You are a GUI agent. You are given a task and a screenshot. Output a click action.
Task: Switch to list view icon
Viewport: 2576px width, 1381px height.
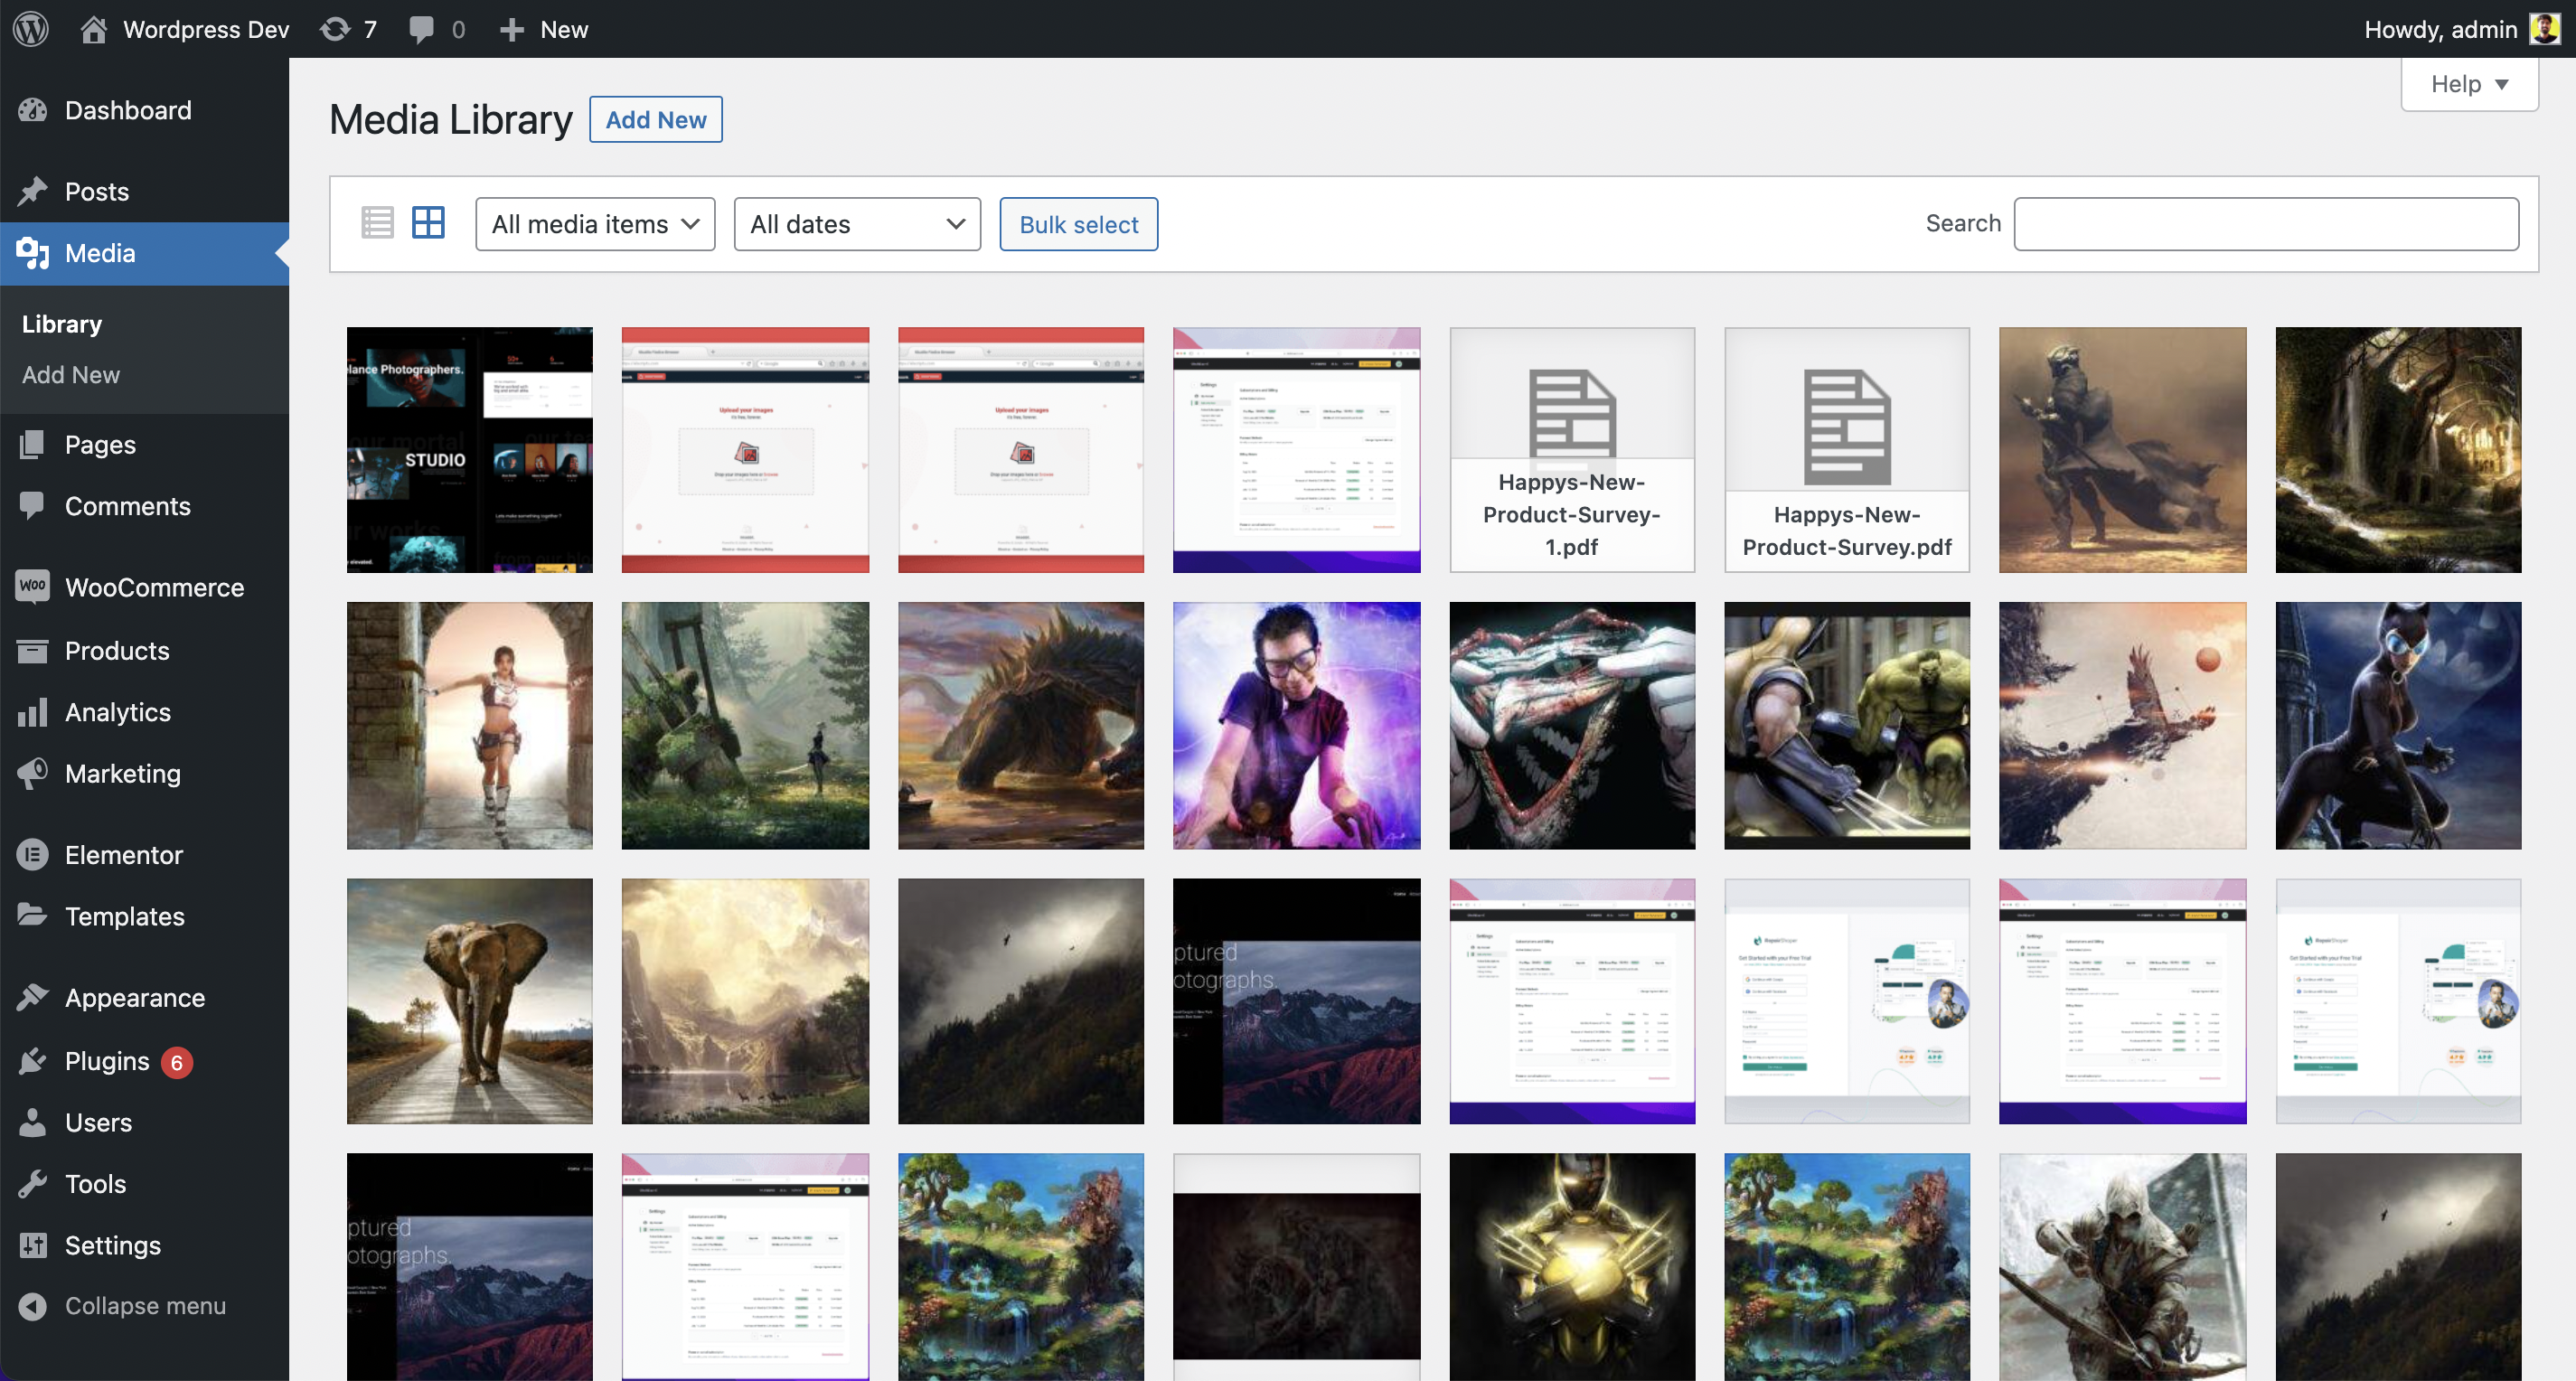(x=377, y=223)
